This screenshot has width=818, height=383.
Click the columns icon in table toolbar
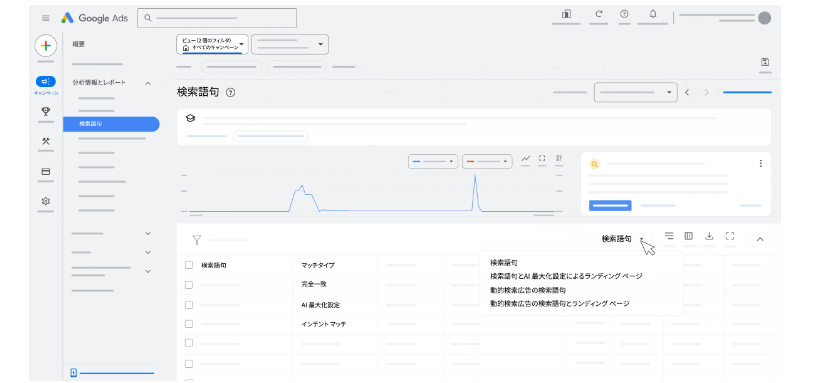689,236
